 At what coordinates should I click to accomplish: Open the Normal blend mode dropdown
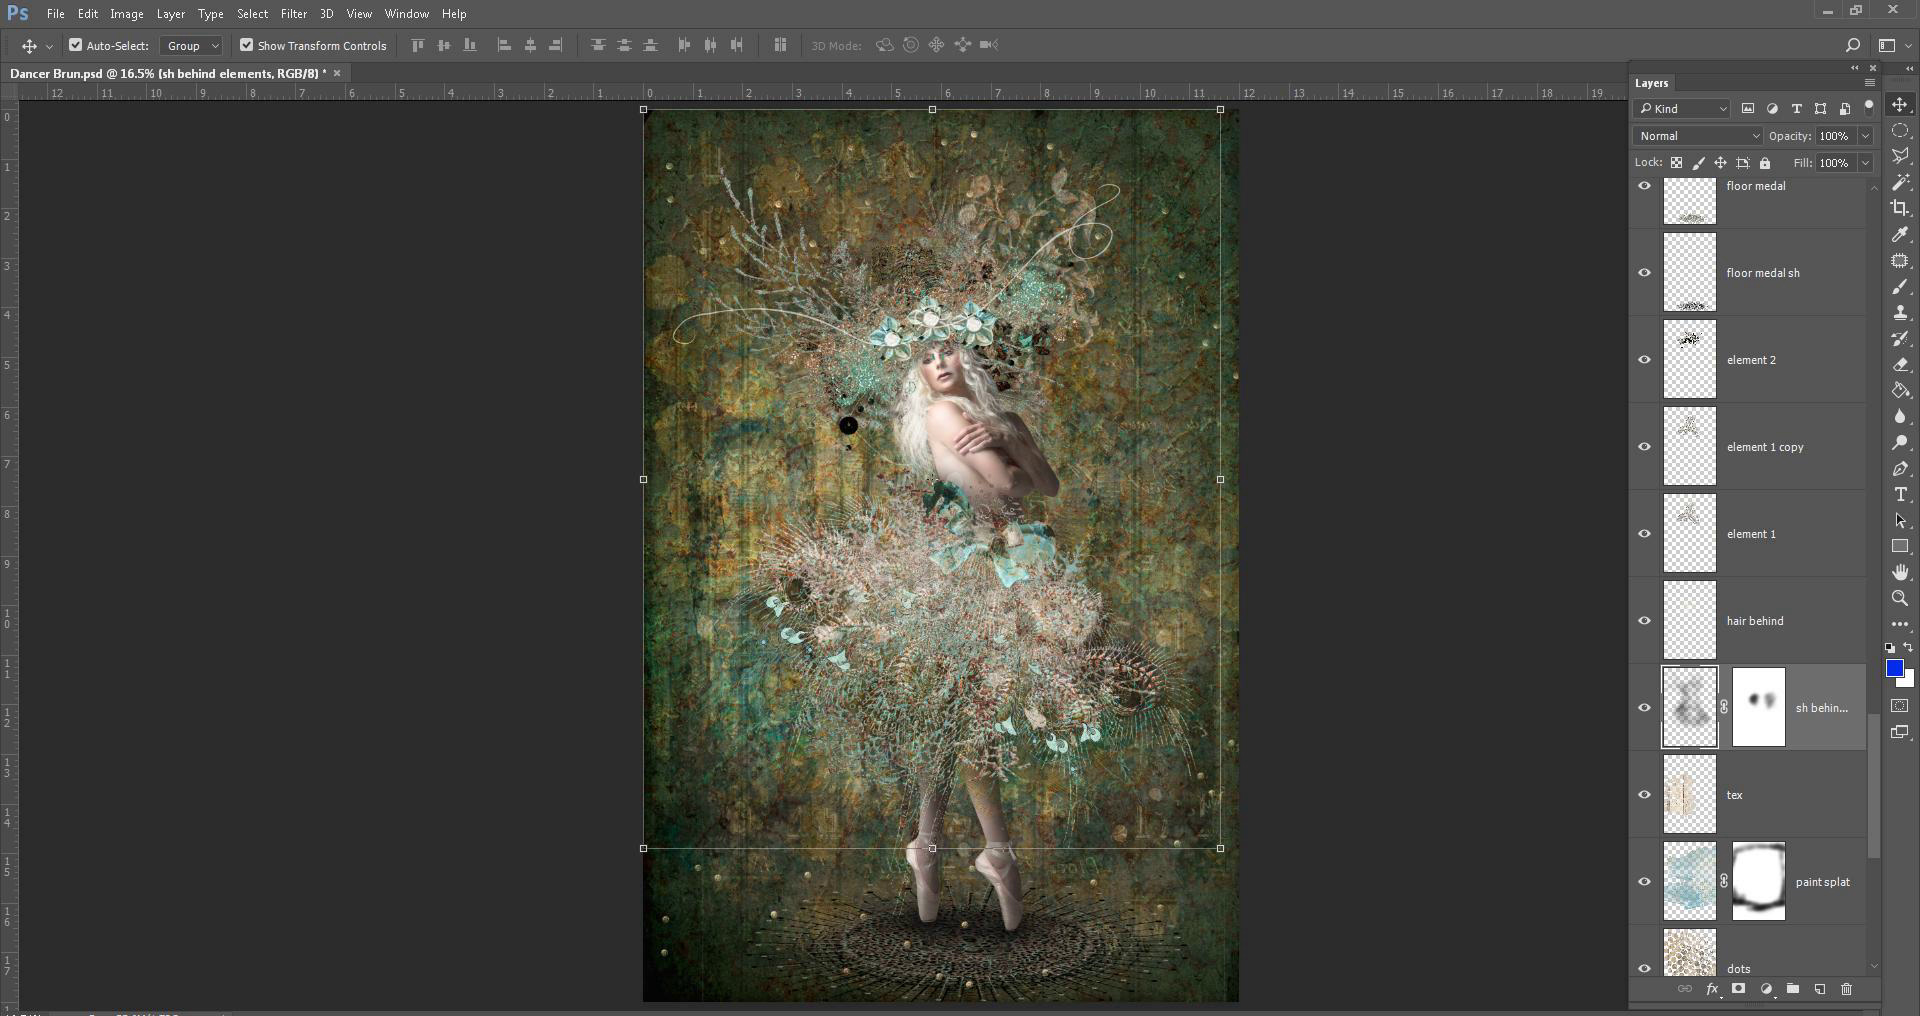pos(1697,136)
